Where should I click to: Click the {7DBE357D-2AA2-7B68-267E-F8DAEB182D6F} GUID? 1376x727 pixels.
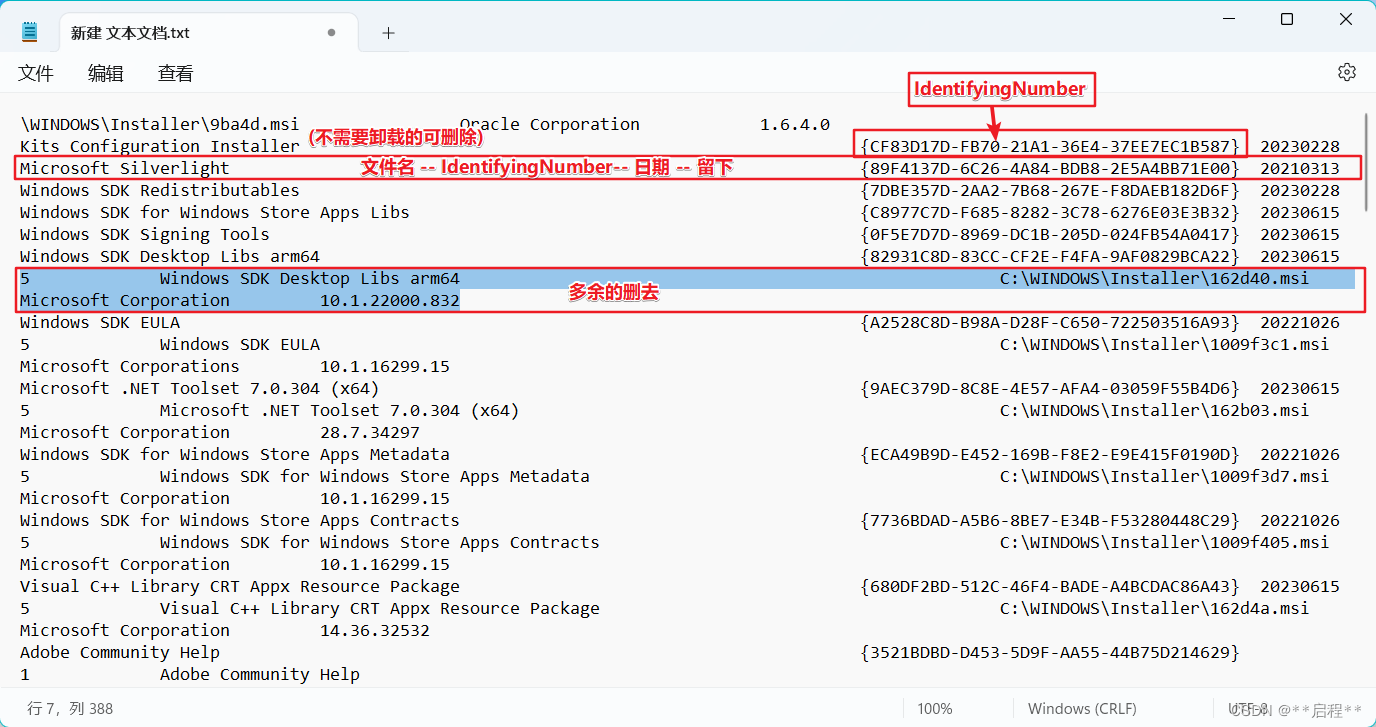pyautogui.click(x=1050, y=190)
